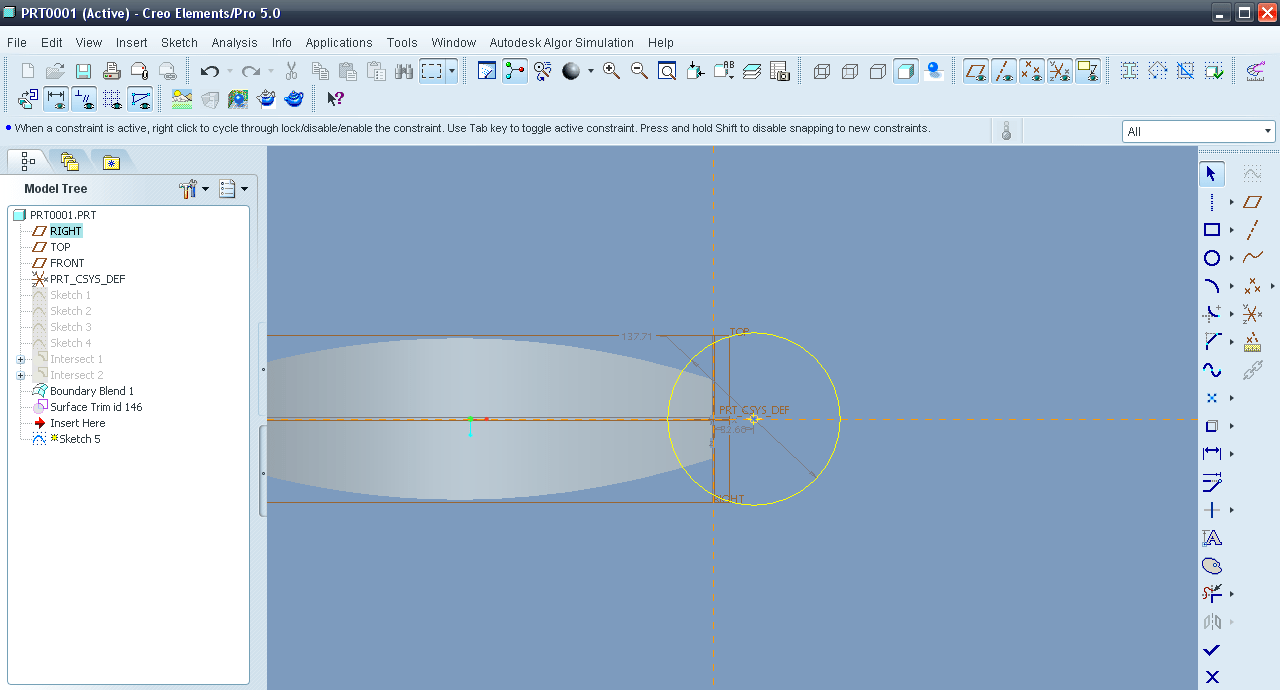The image size is (1280, 690).
Task: Expand the Intersect 2 tree node
Action: [21, 375]
